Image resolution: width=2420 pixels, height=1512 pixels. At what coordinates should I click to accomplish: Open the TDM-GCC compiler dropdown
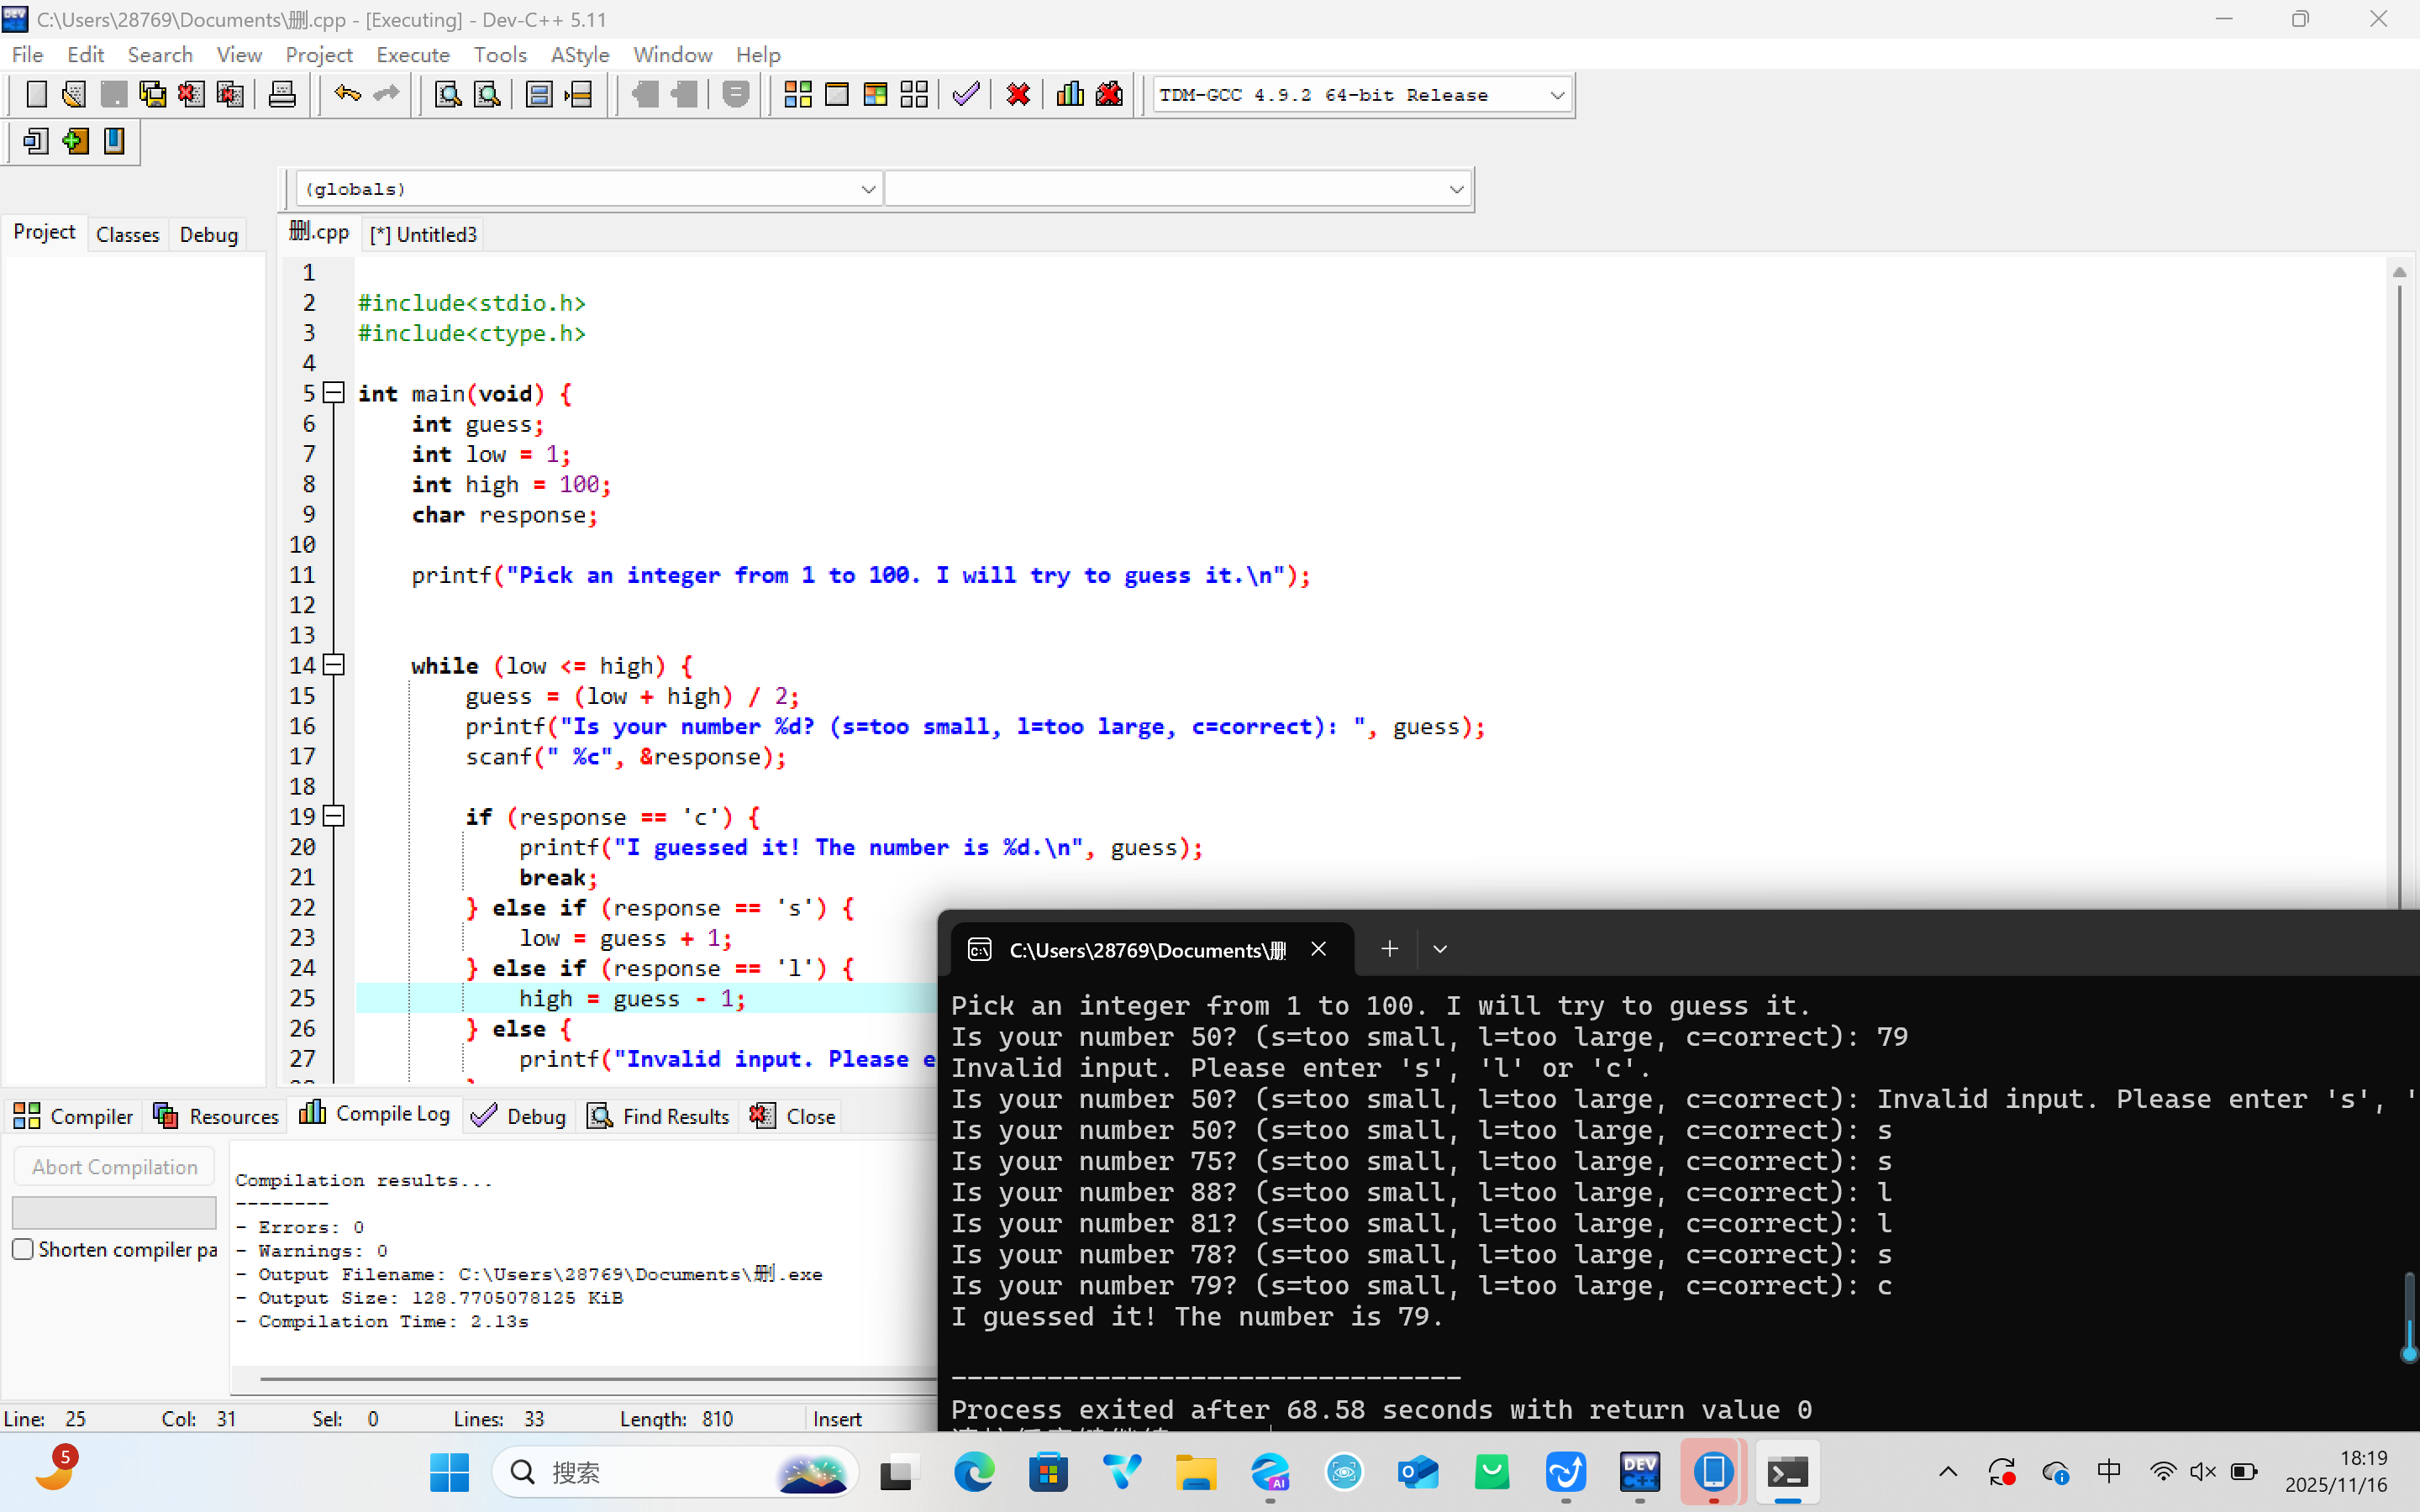pyautogui.click(x=1556, y=95)
